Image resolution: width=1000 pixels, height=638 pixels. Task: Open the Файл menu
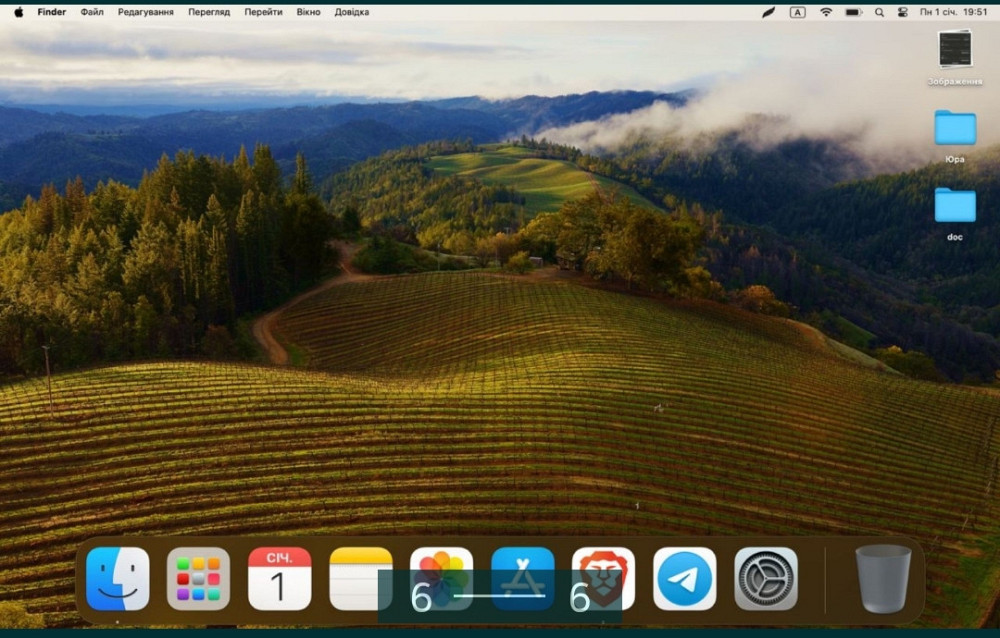click(90, 12)
